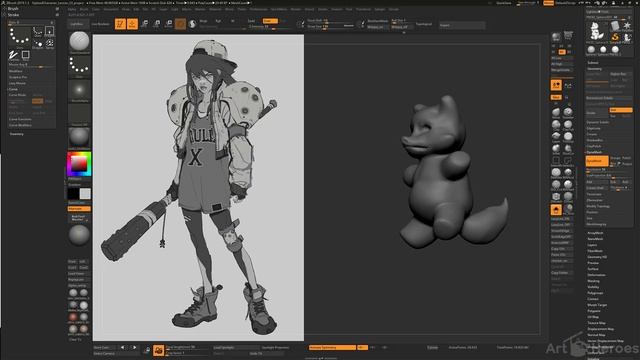The height and width of the screenshot is (360, 640).
Task: Click the orange camera icon at bottom
Action: click(159, 350)
